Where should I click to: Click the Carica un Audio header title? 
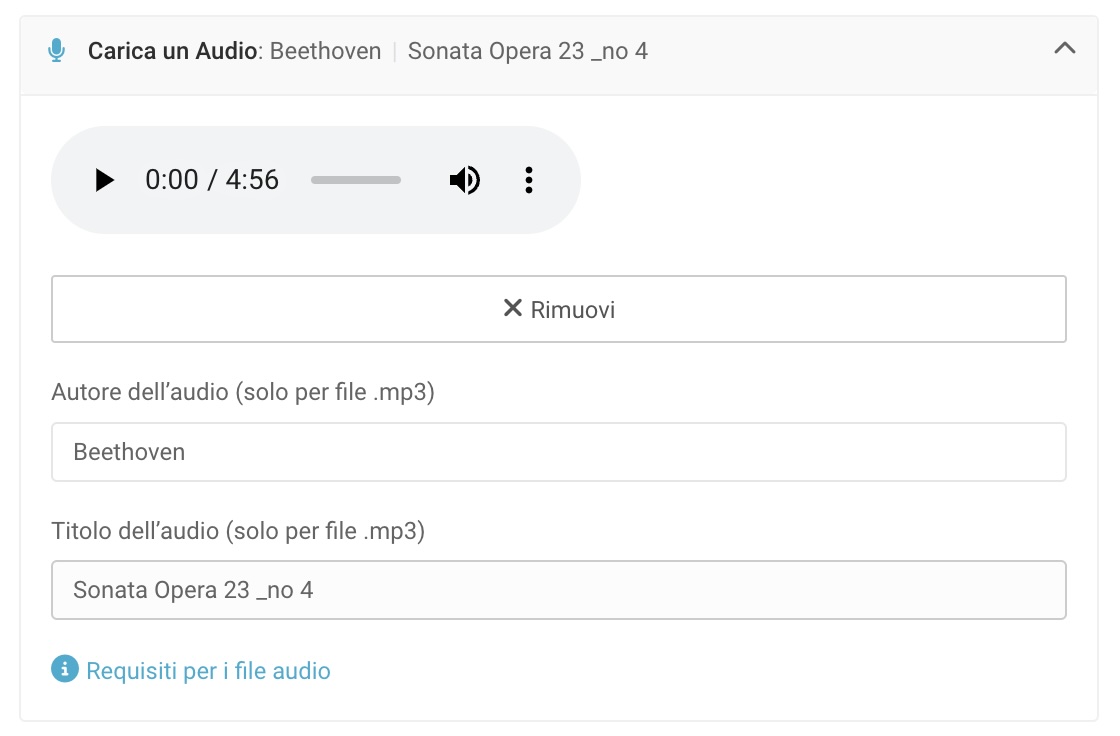[x=172, y=51]
